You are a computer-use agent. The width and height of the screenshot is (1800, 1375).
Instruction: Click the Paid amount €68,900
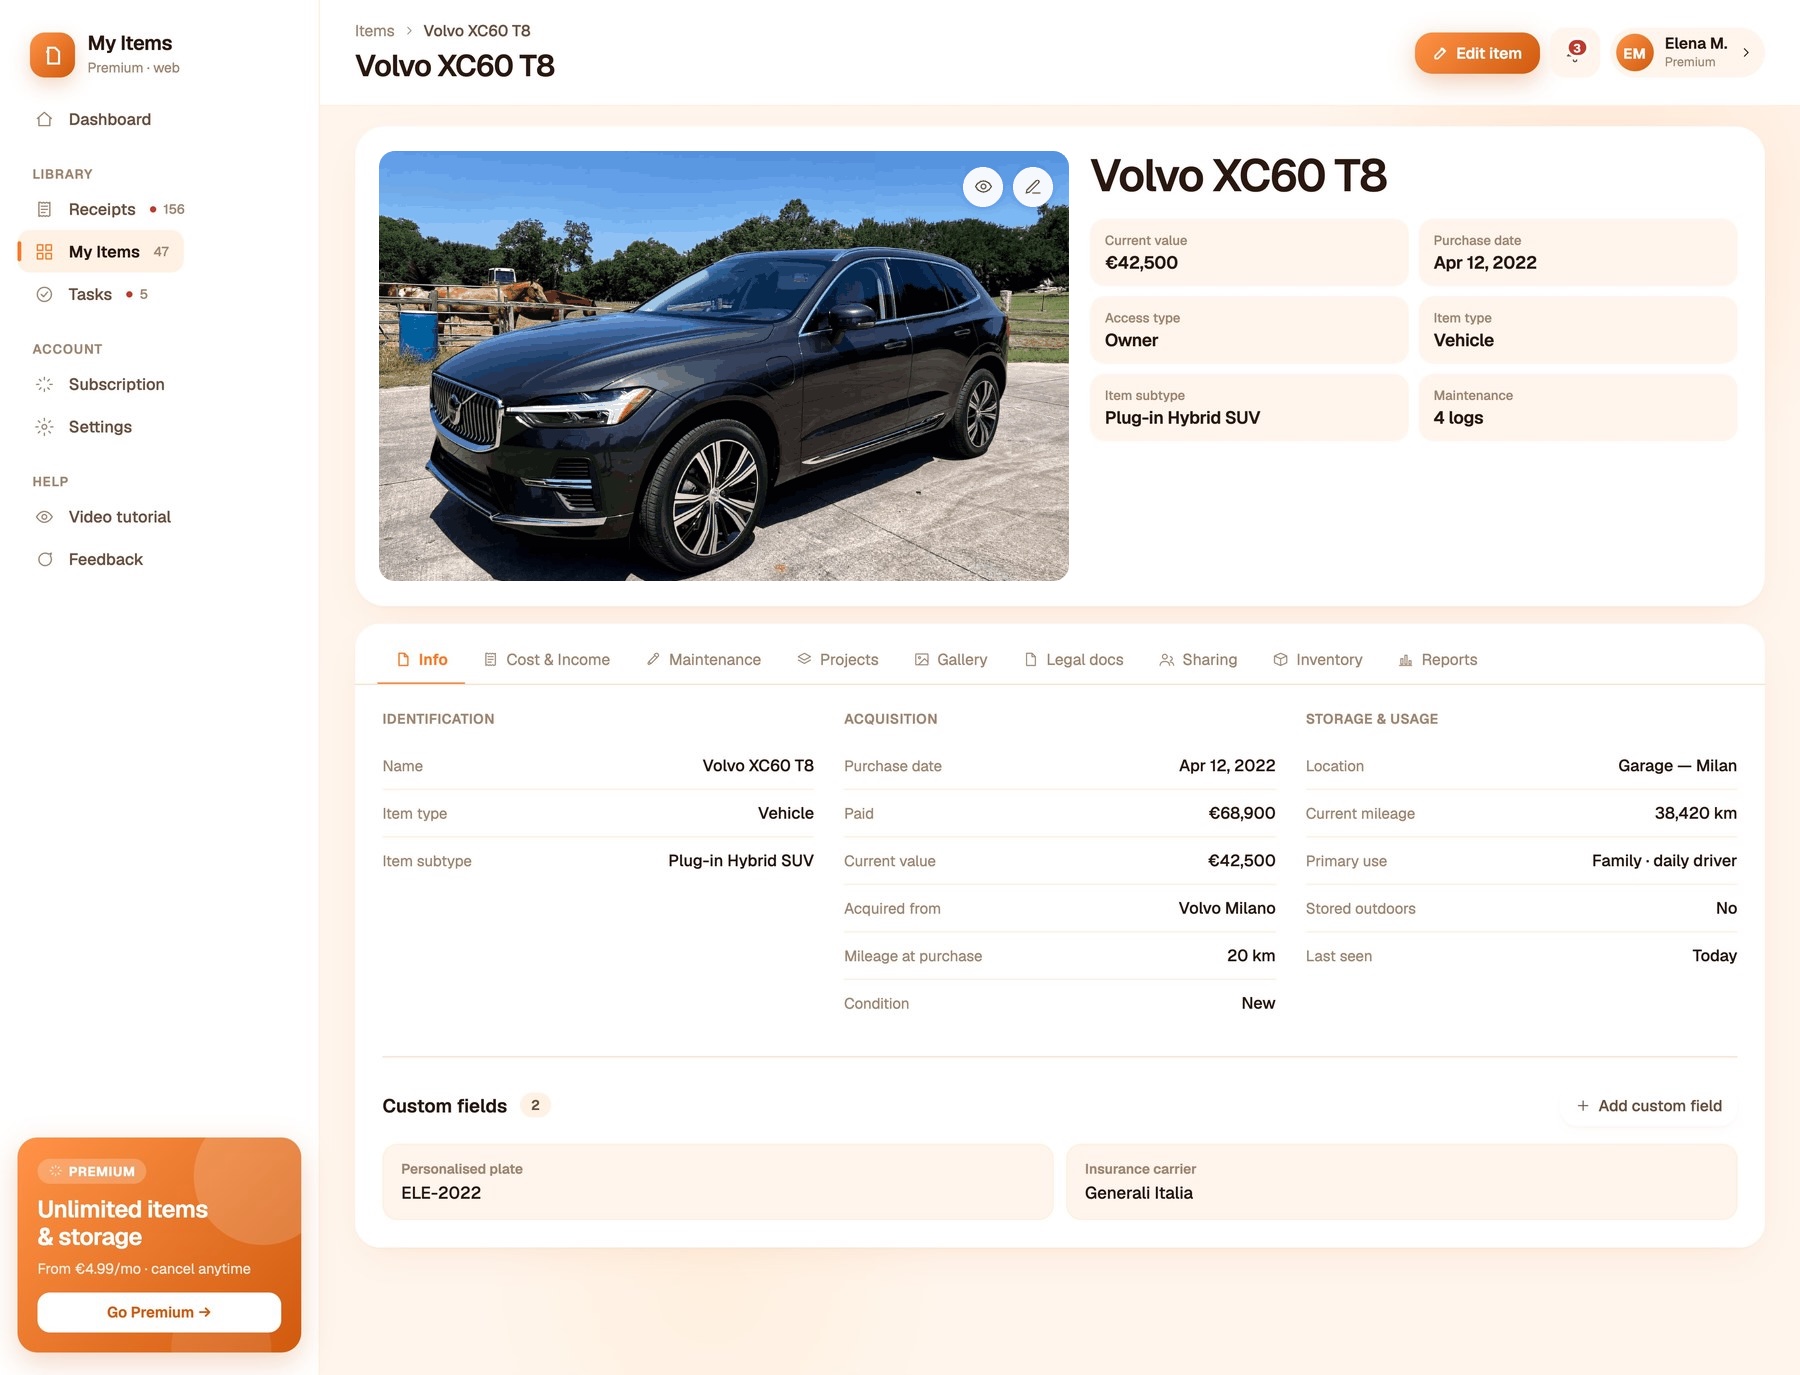point(1242,814)
